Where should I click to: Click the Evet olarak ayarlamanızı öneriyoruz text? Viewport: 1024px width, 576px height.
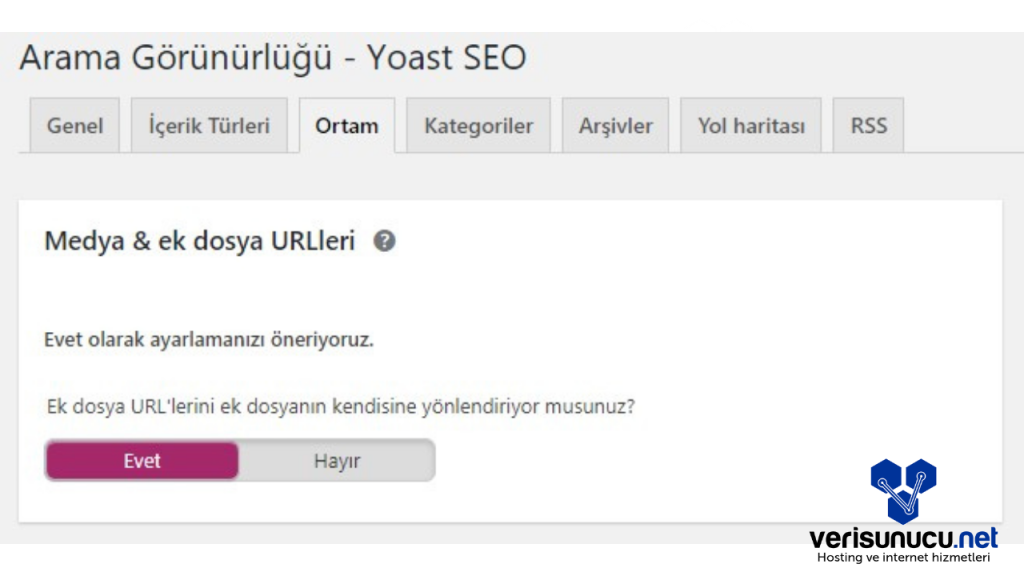209,340
